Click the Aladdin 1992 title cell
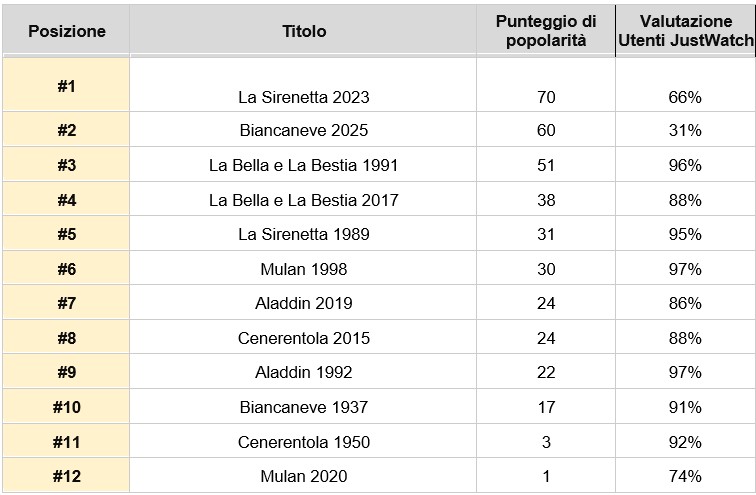Viewport: 756px width, 495px height. pyautogui.click(x=303, y=372)
